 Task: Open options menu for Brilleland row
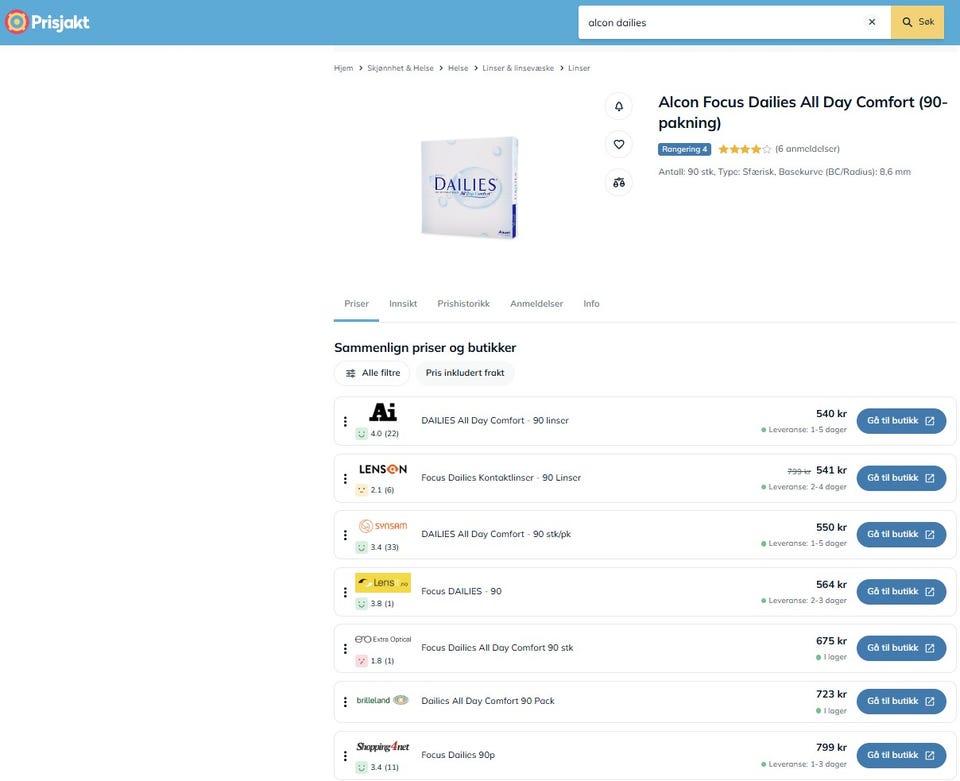[345, 701]
